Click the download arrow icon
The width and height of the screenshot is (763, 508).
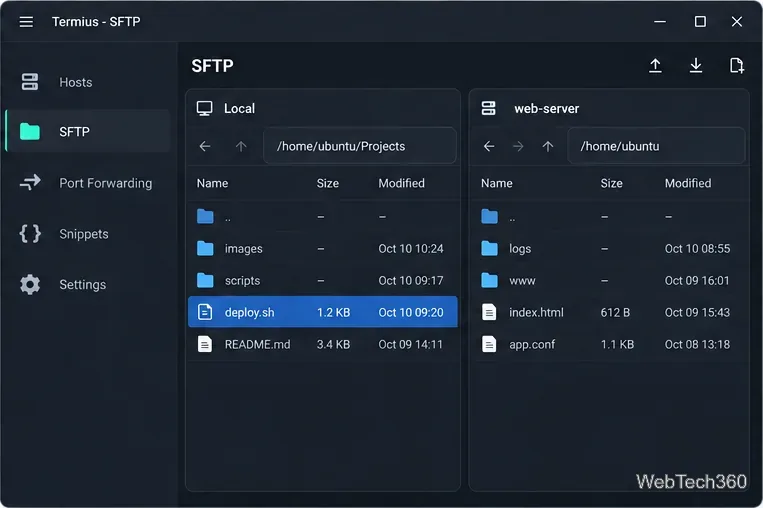tap(696, 65)
